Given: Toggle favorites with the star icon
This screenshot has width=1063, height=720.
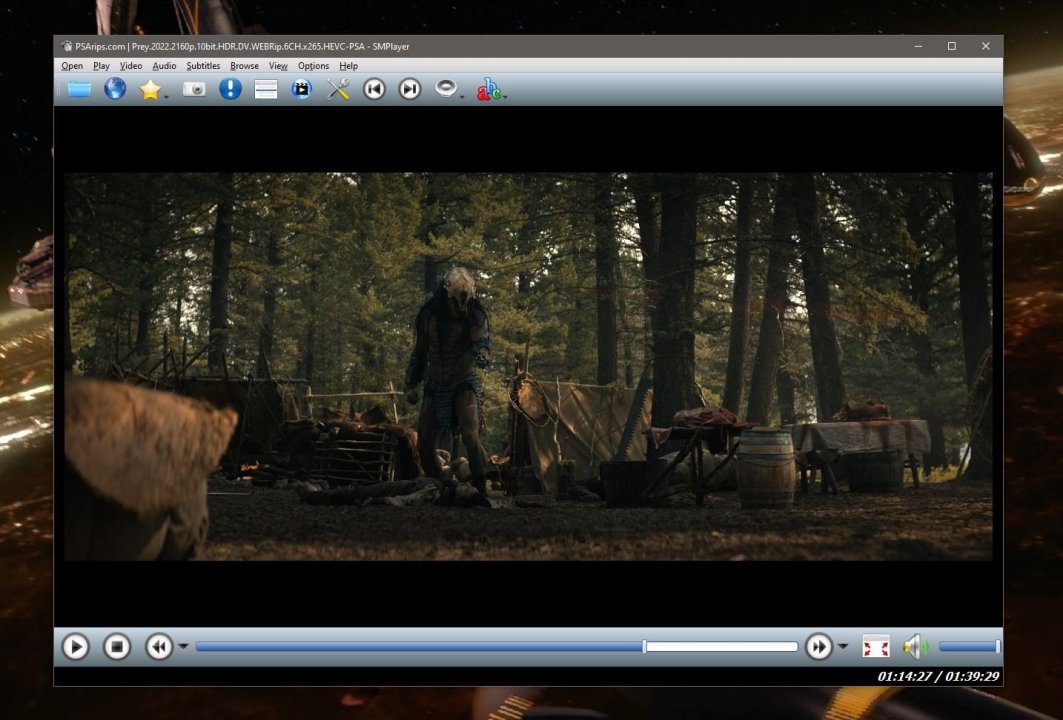Looking at the screenshot, I should (150, 89).
